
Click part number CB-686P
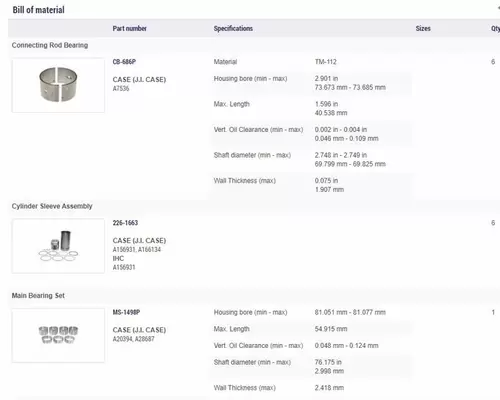click(124, 62)
